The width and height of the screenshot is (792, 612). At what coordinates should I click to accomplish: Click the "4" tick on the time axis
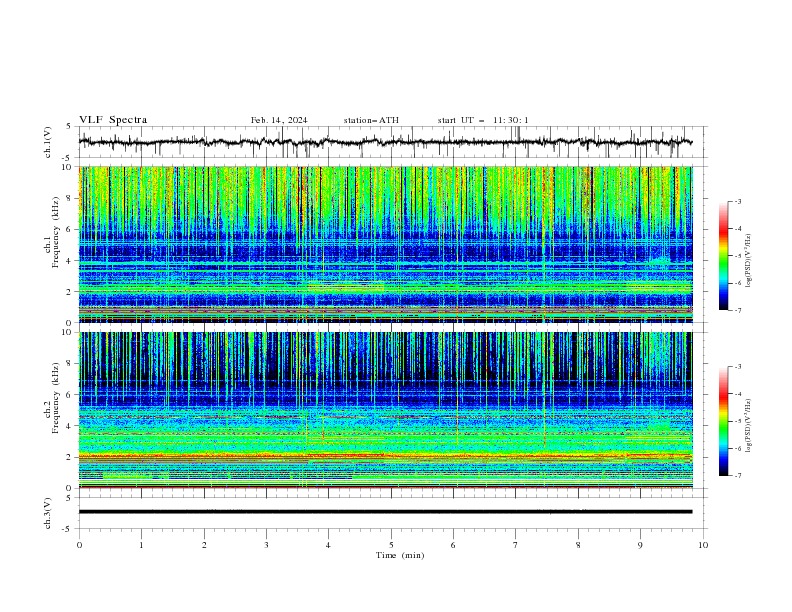point(328,545)
